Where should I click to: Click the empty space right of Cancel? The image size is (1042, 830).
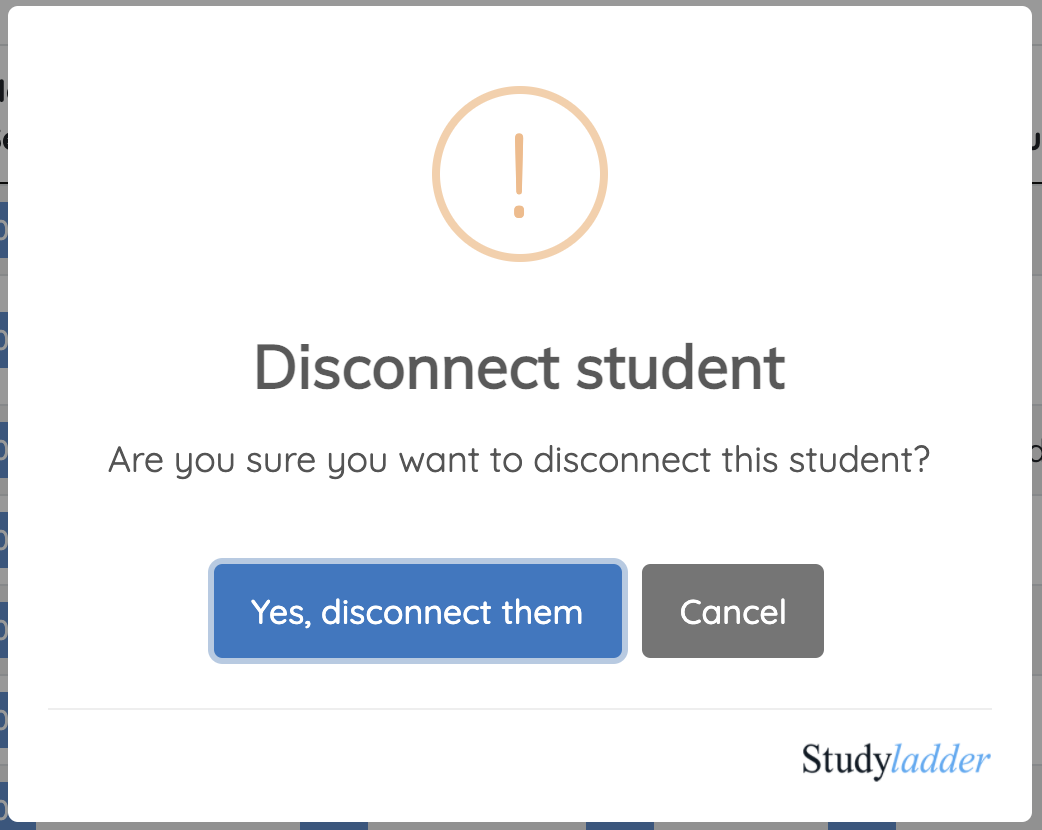coord(920,611)
